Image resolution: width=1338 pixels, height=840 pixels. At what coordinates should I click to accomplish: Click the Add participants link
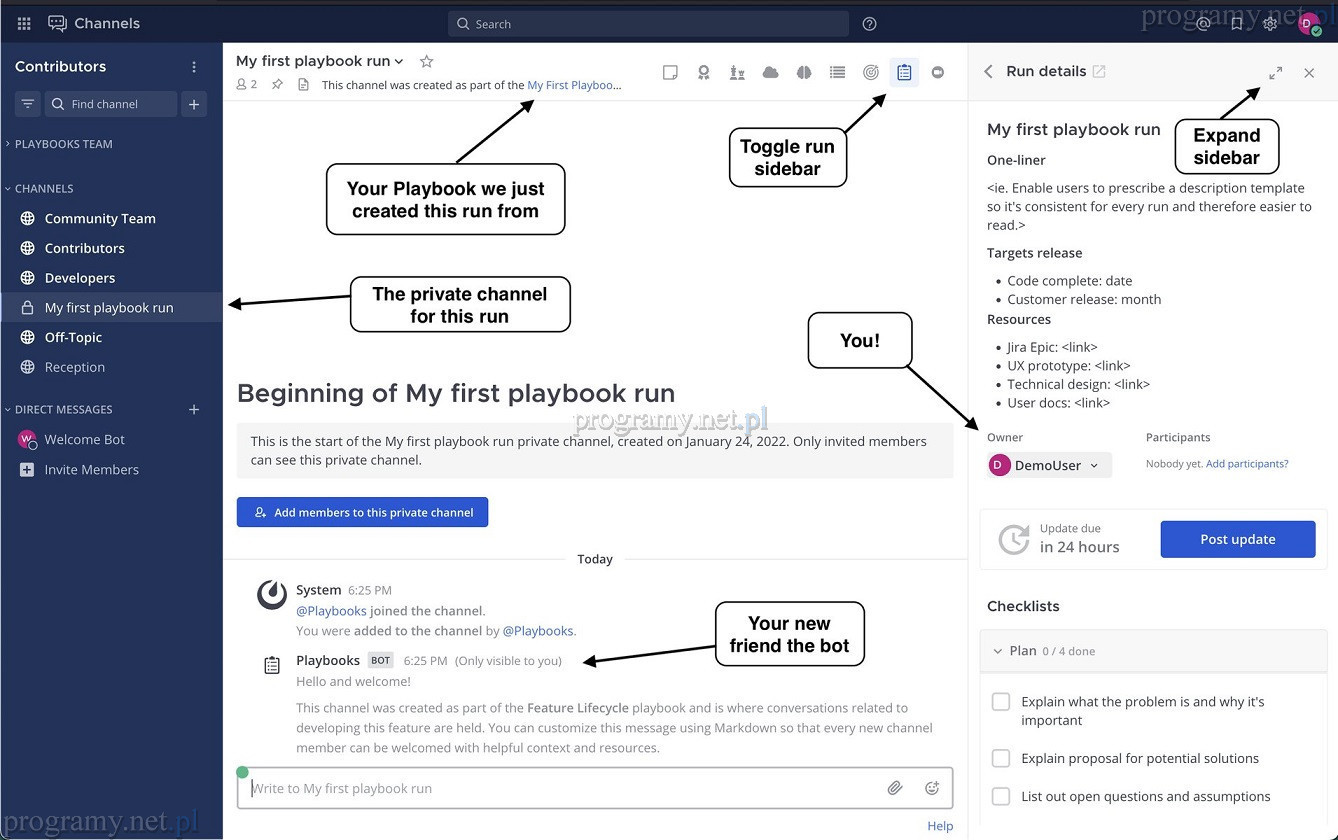pos(1247,464)
